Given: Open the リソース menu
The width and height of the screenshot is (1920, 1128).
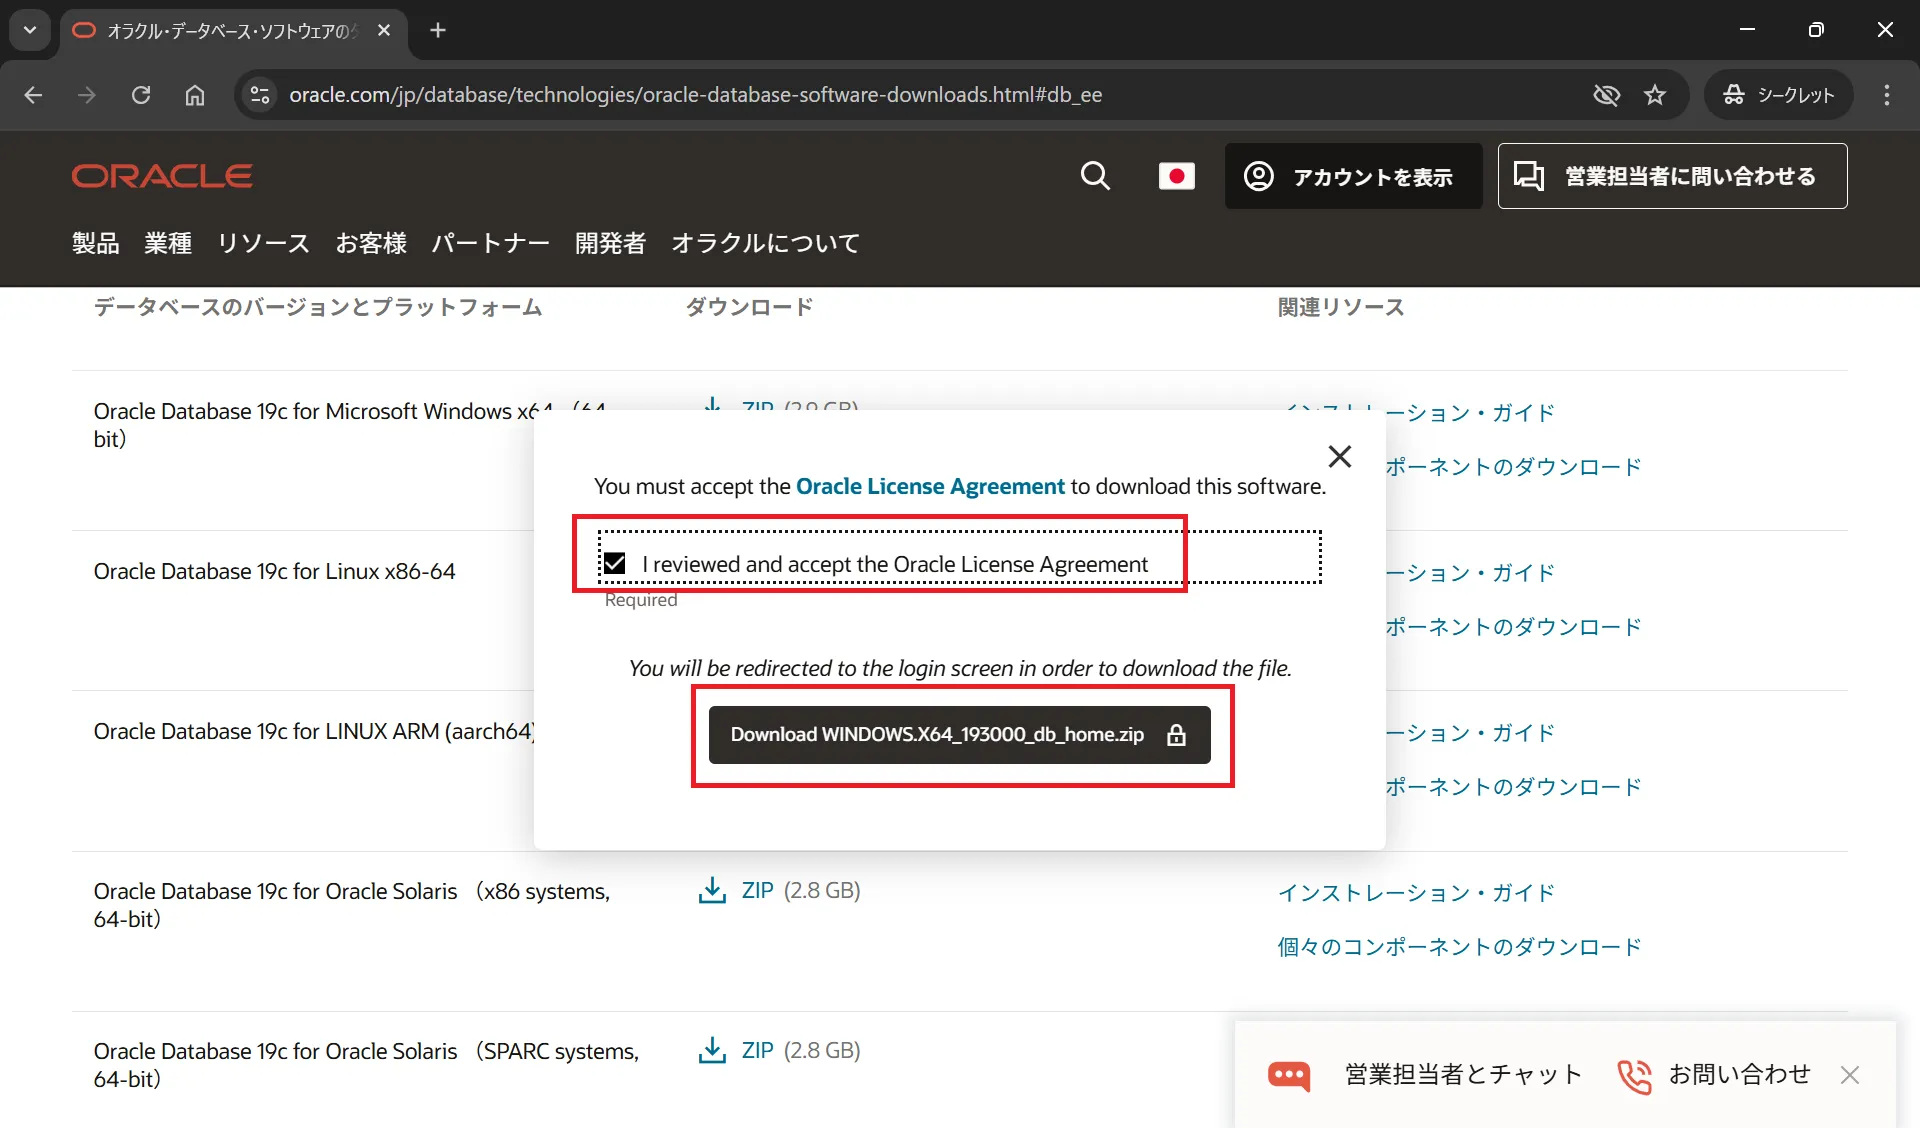Looking at the screenshot, I should pos(264,243).
